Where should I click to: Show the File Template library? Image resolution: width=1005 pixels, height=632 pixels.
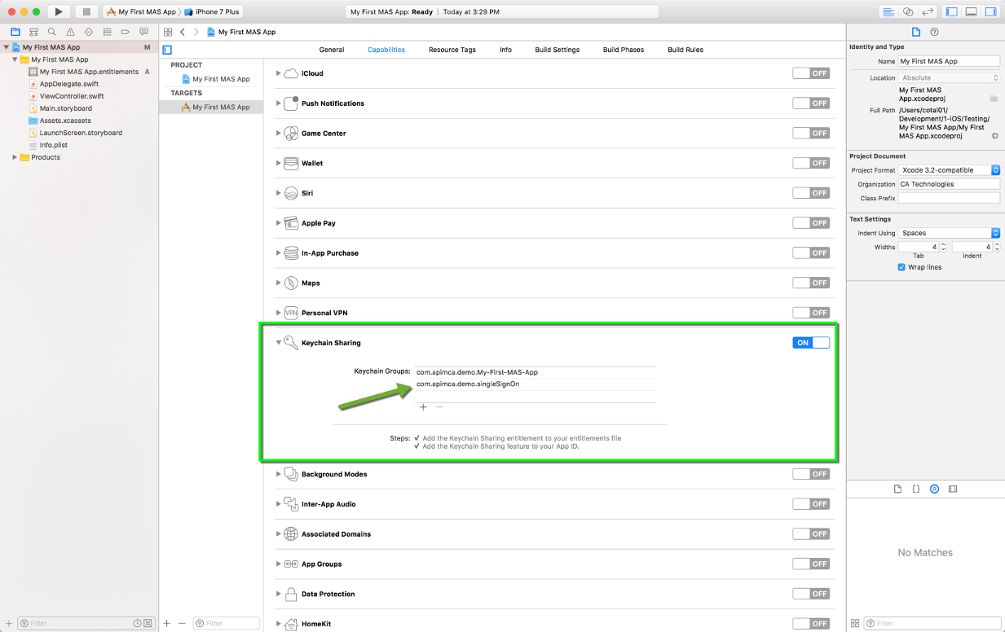click(898, 489)
